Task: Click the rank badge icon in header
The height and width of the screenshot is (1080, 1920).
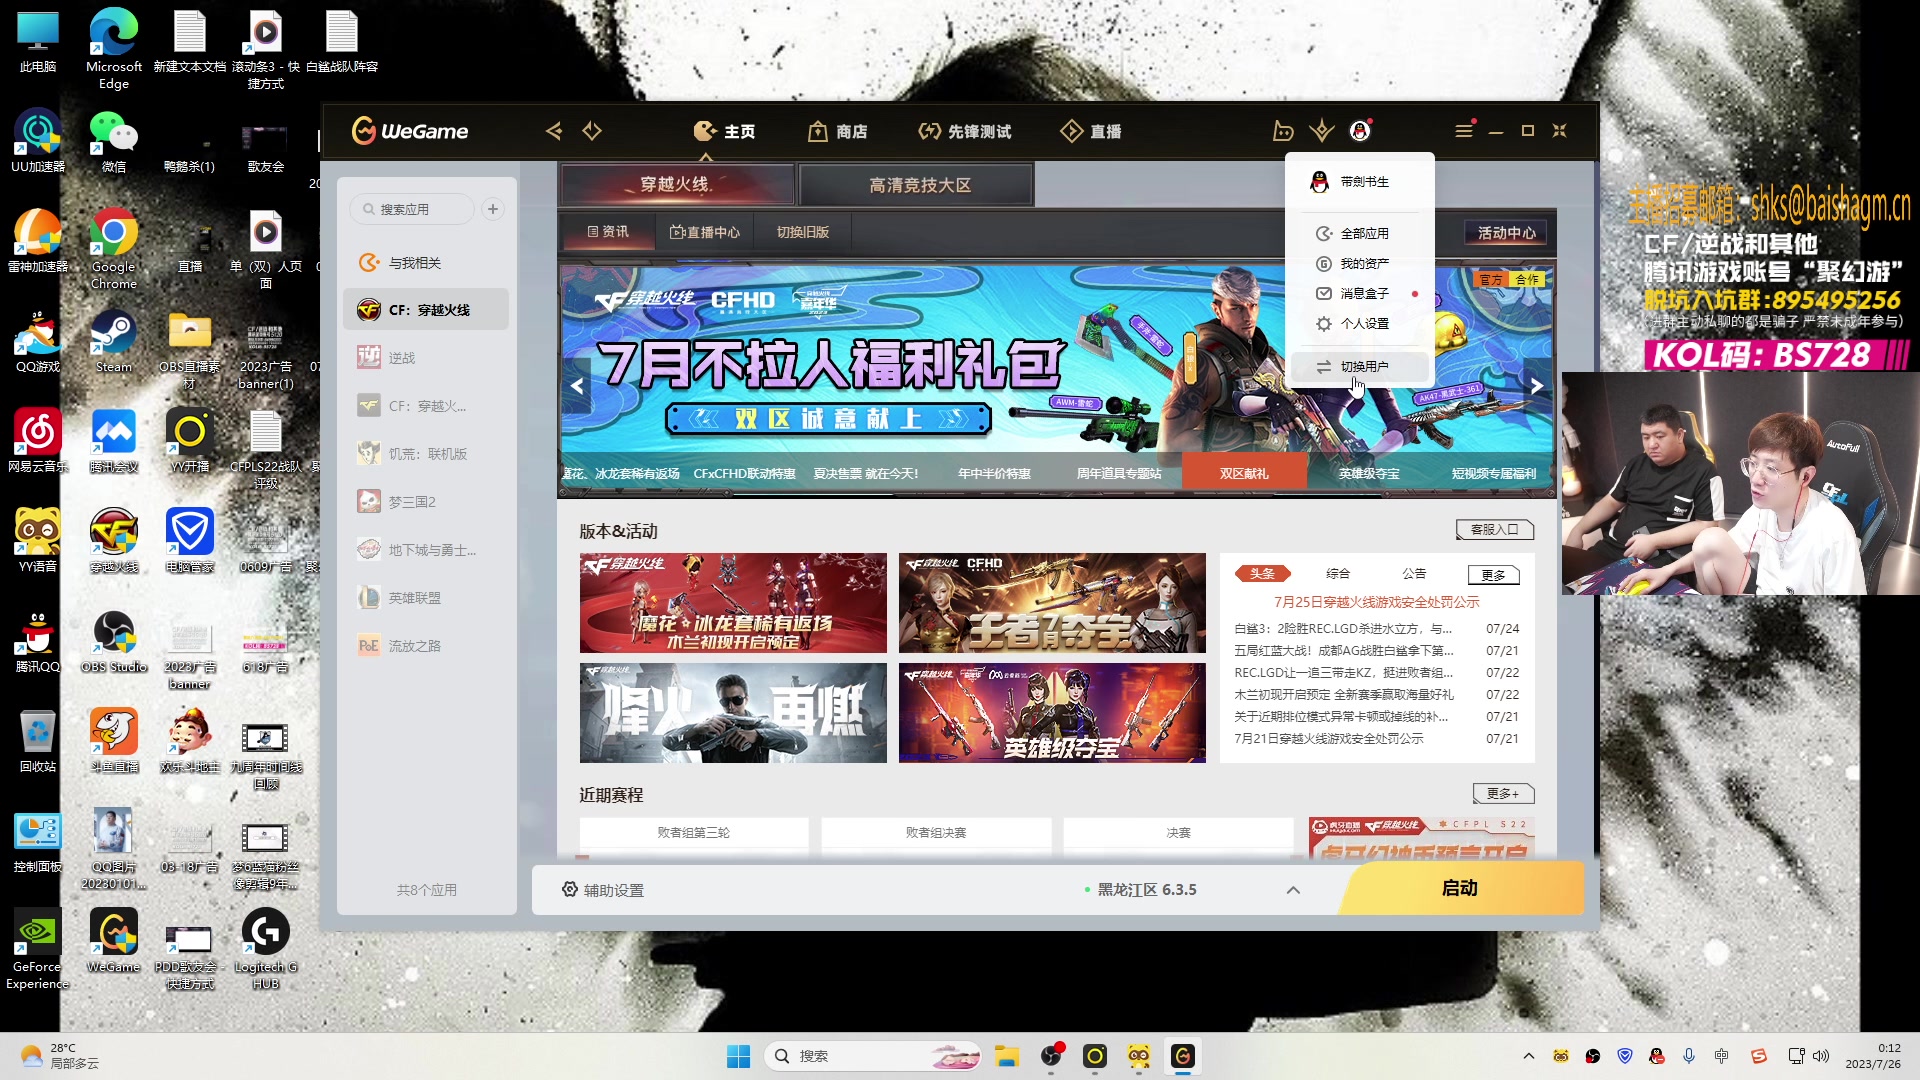Action: click(1322, 131)
